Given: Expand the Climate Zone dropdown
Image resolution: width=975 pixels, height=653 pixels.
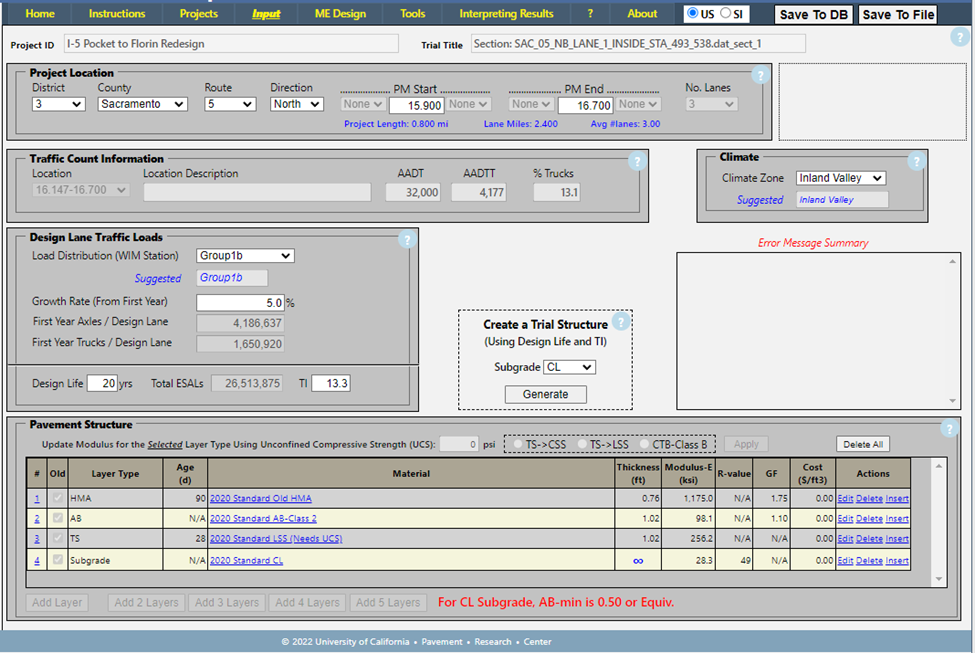Looking at the screenshot, I should point(840,178).
